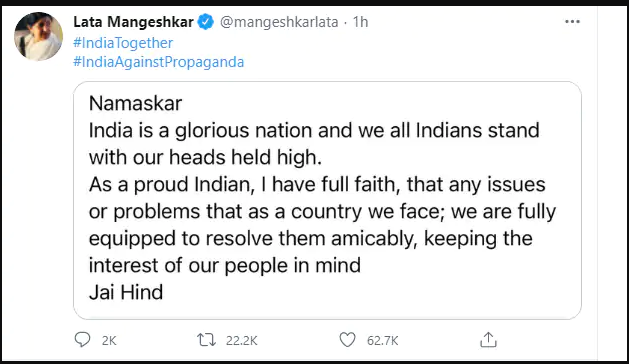Retweet using the arrows icon

[x=207, y=340]
